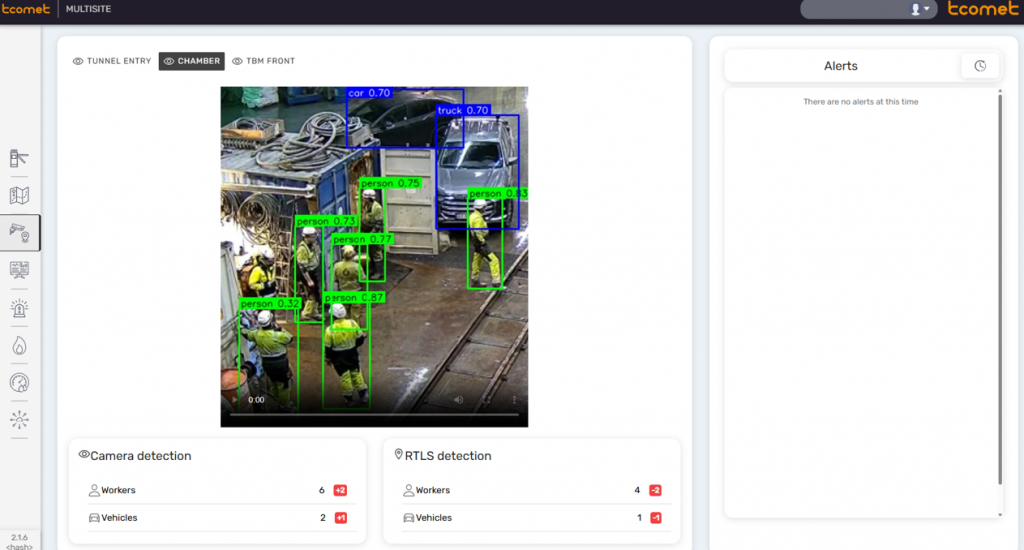Viewport: 1024px width, 550px height.
Task: Open the gauge meter sidebar icon
Action: point(19,382)
